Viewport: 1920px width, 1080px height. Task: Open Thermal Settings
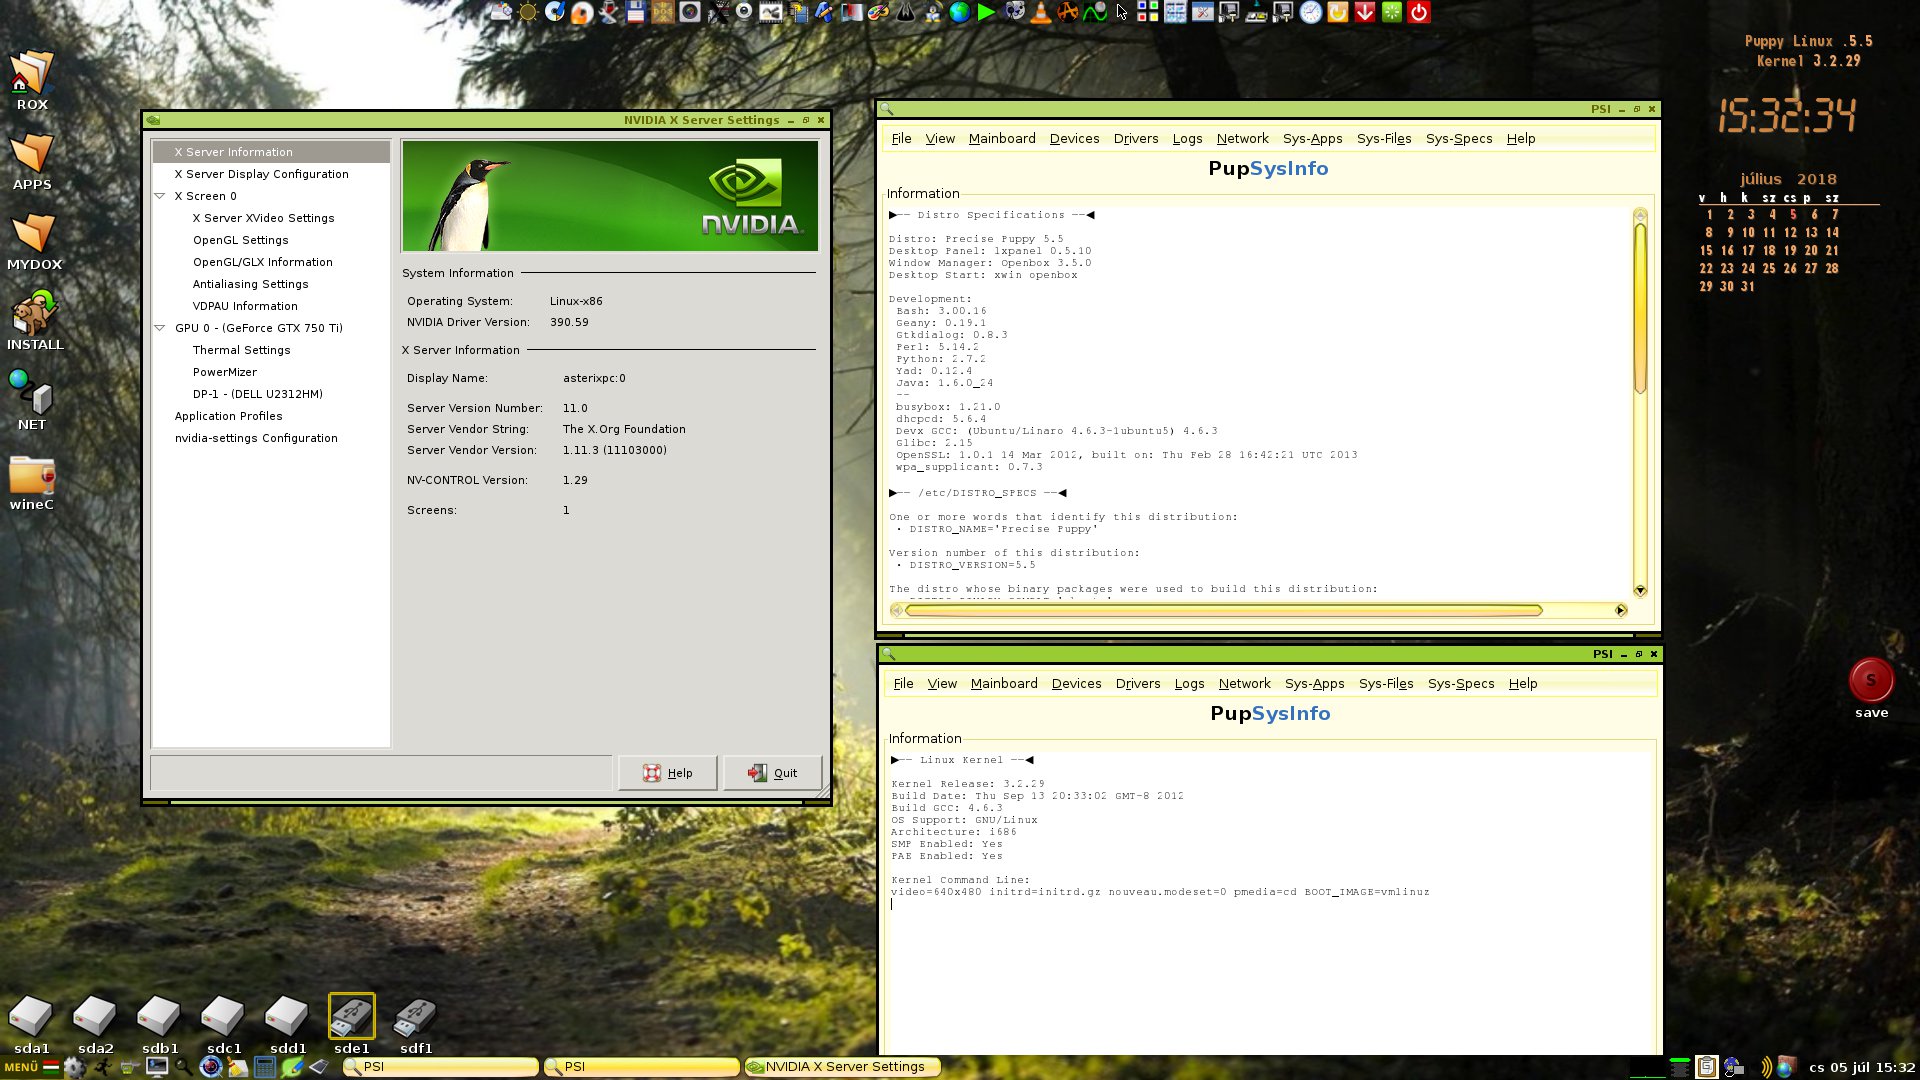coord(241,350)
